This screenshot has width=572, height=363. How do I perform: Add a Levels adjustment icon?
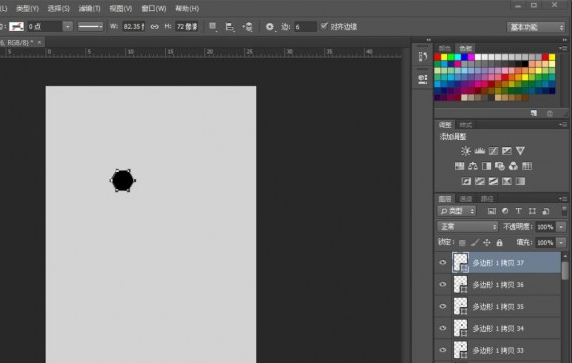pos(479,151)
